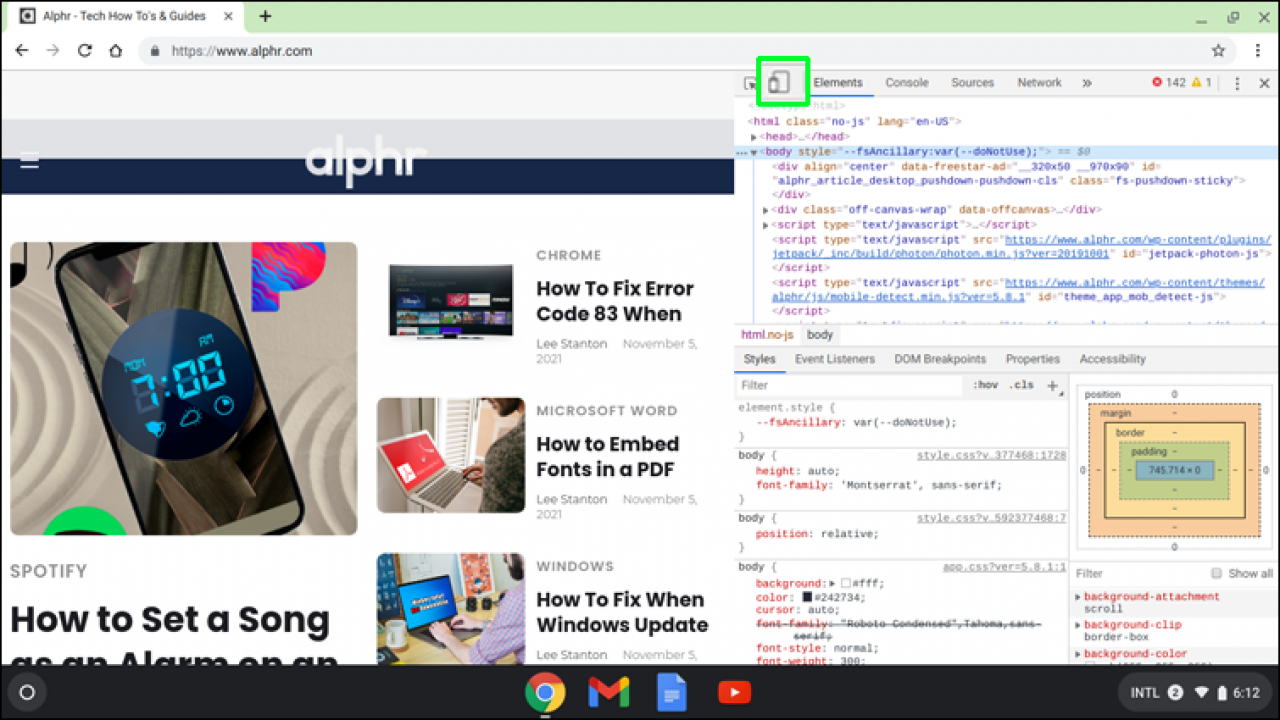
Task: Open the app launcher circle button
Action: (27, 692)
